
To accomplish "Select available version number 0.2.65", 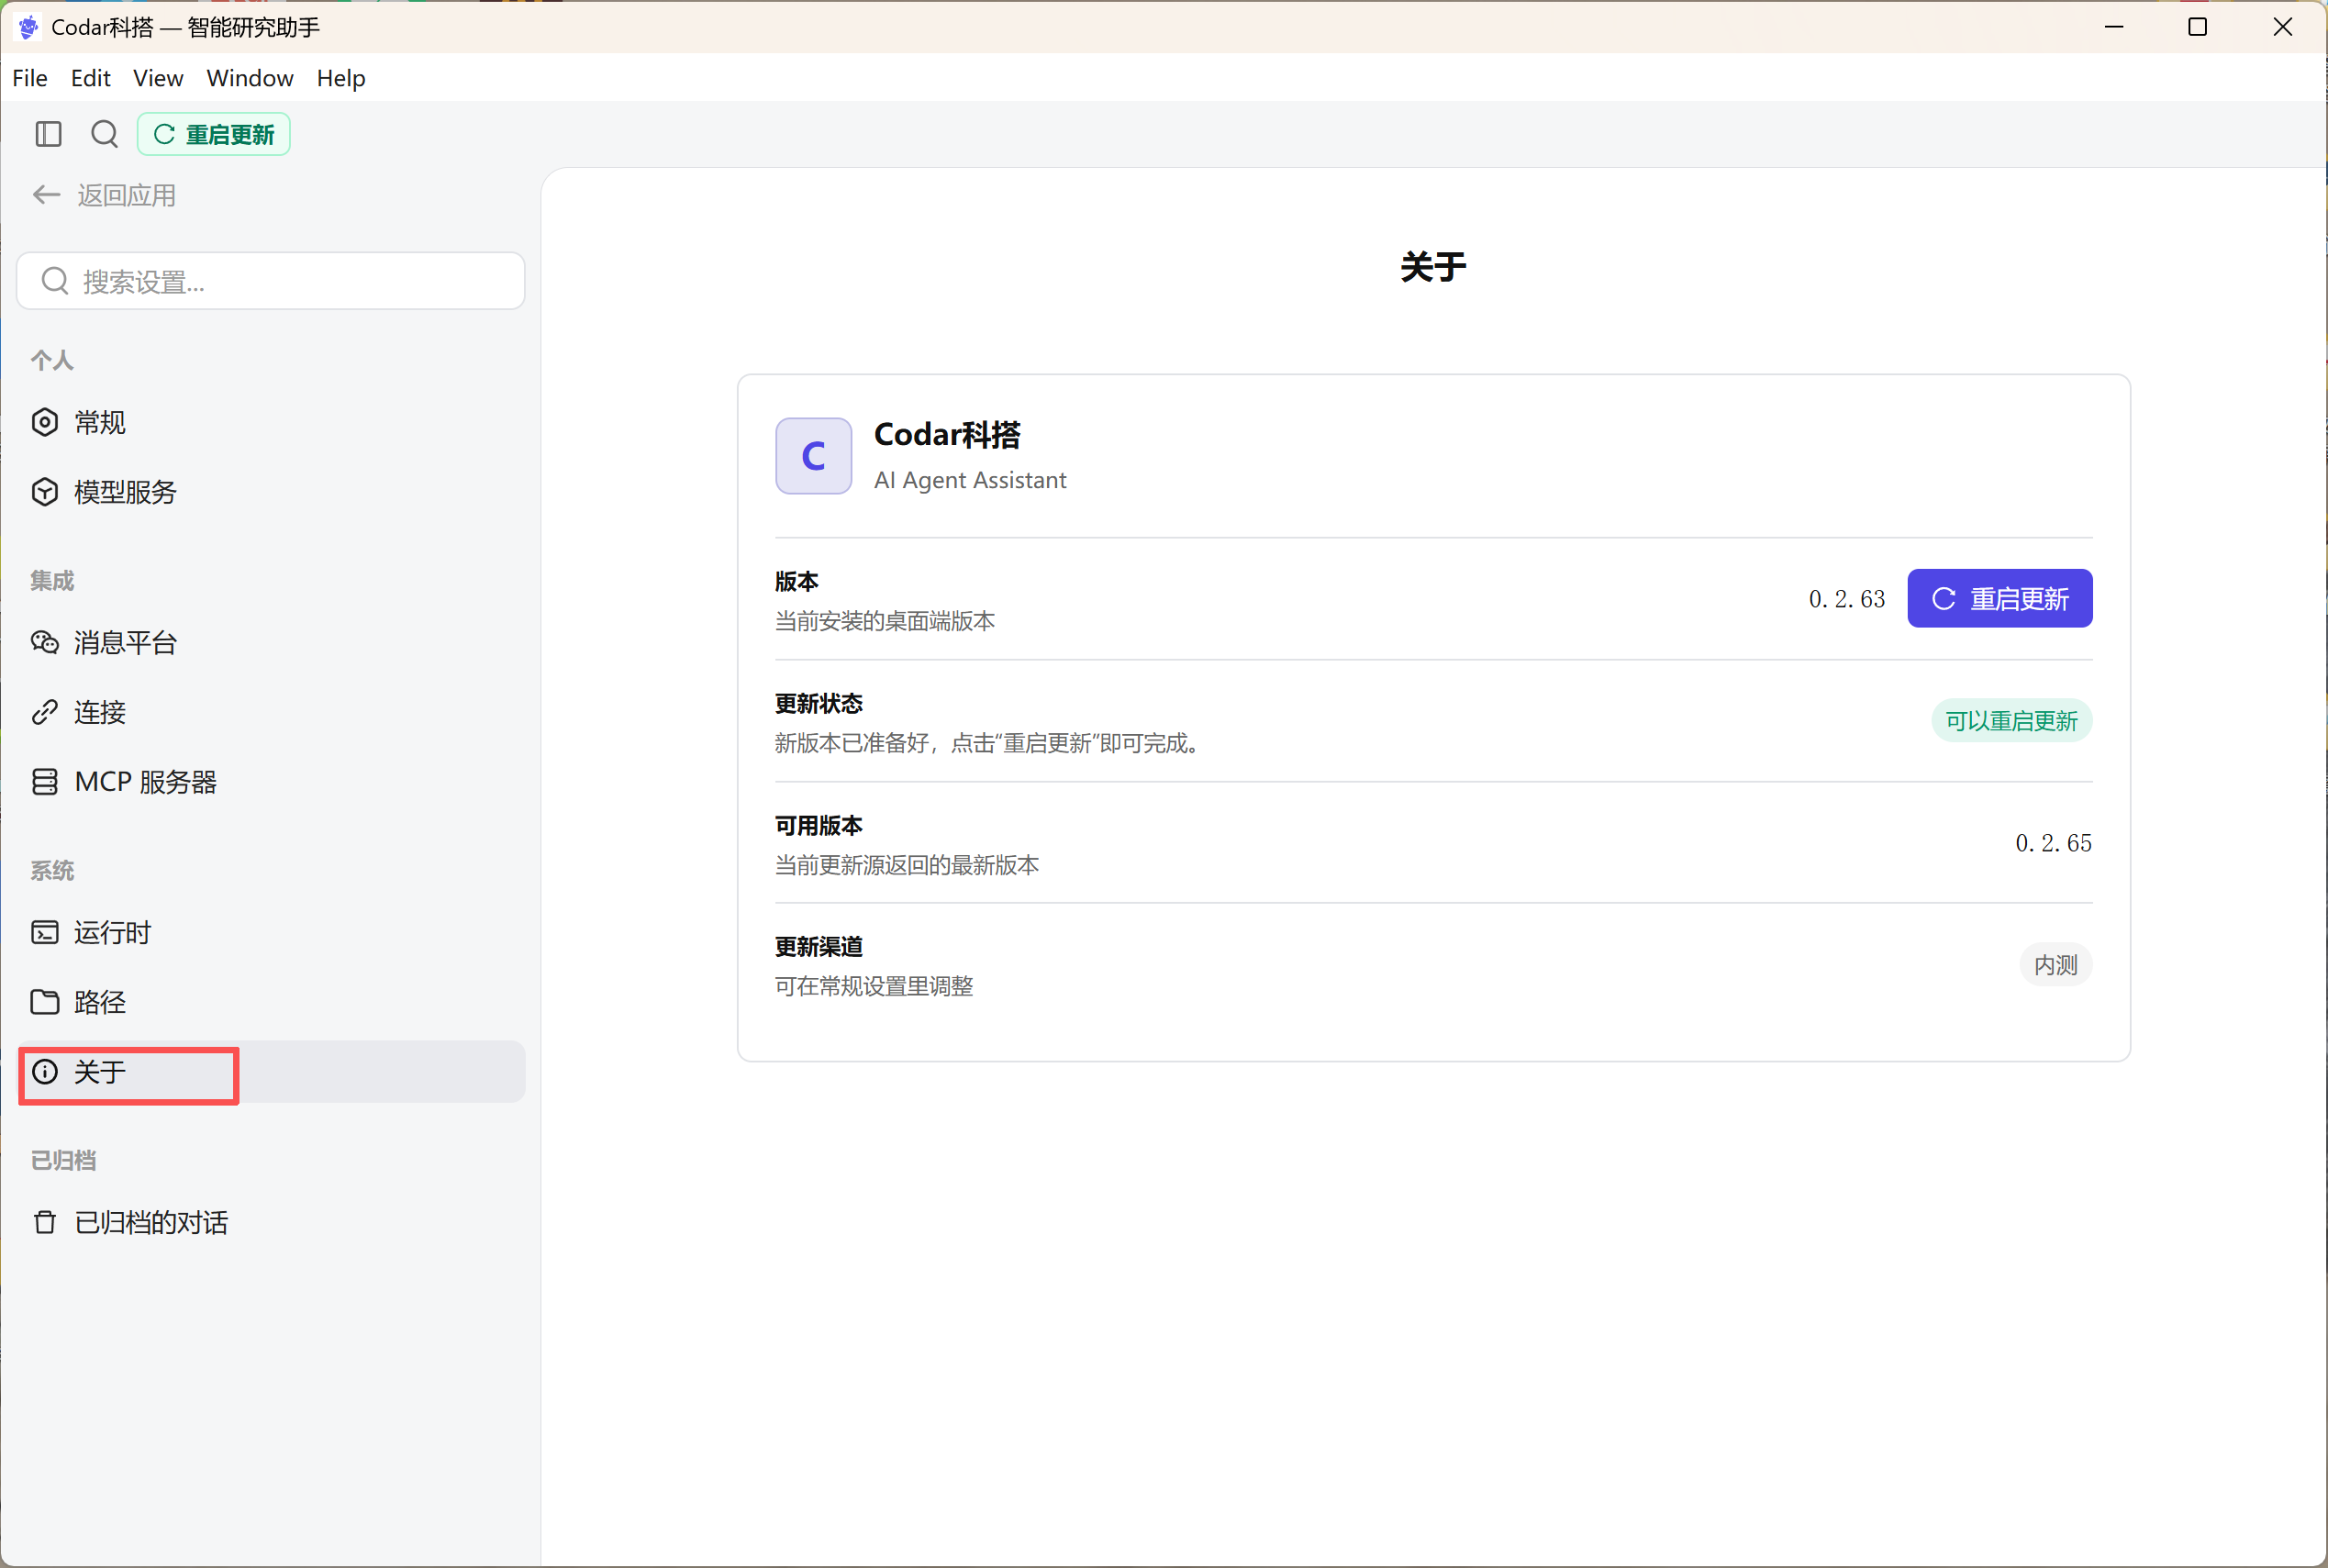I will 2054,843.
